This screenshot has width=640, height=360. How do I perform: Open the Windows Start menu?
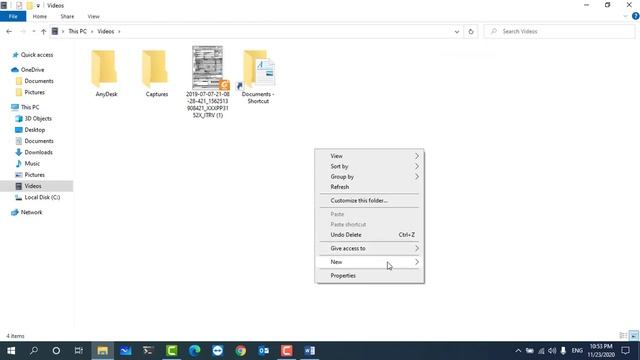pos(11,351)
